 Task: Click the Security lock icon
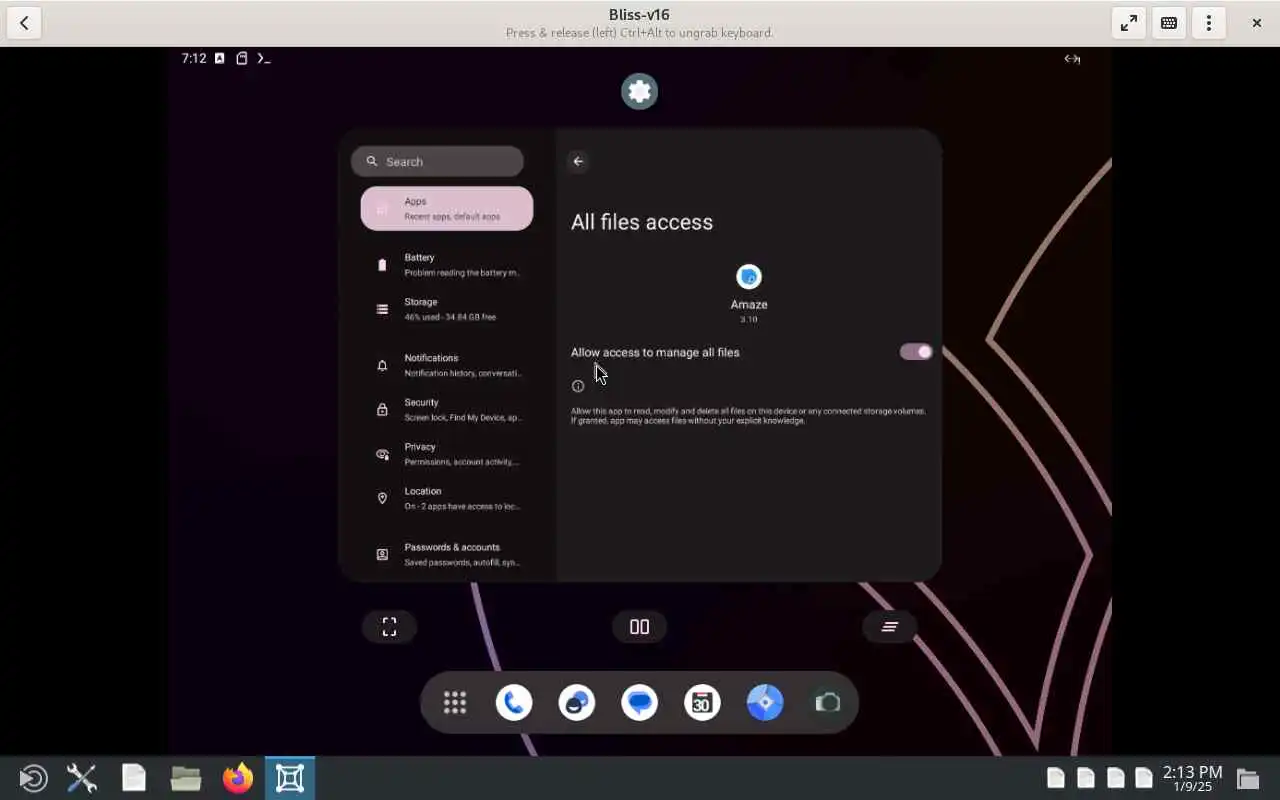[x=382, y=409]
